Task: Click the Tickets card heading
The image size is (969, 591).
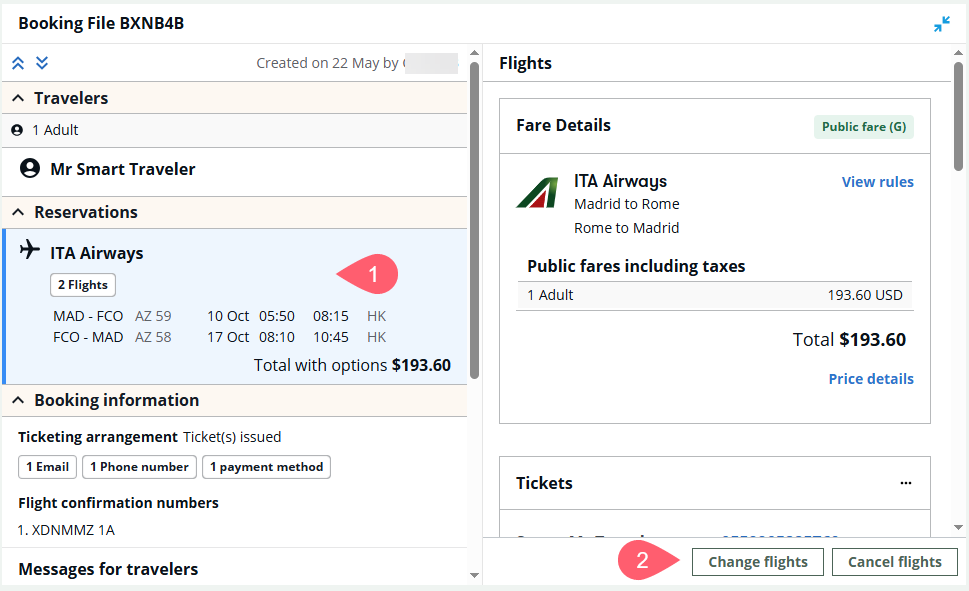Action: coord(544,483)
